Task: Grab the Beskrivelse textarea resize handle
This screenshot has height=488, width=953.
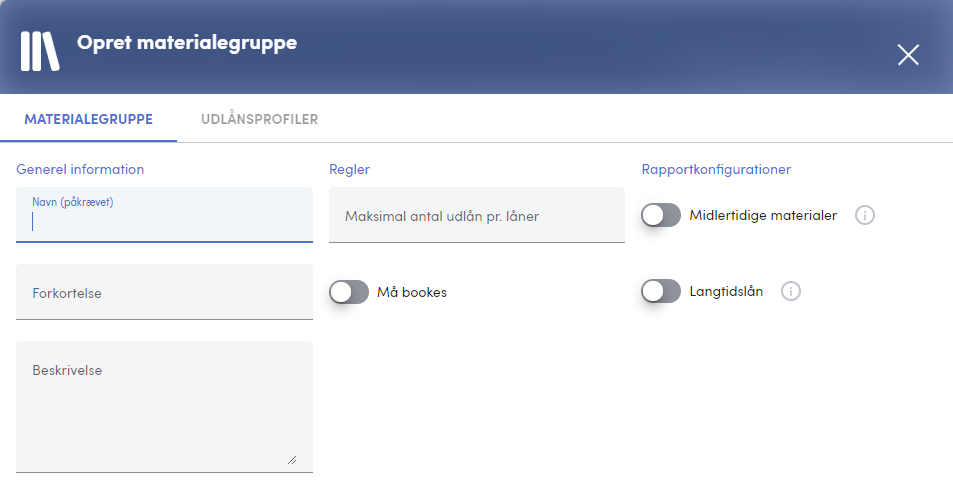Action: click(292, 460)
